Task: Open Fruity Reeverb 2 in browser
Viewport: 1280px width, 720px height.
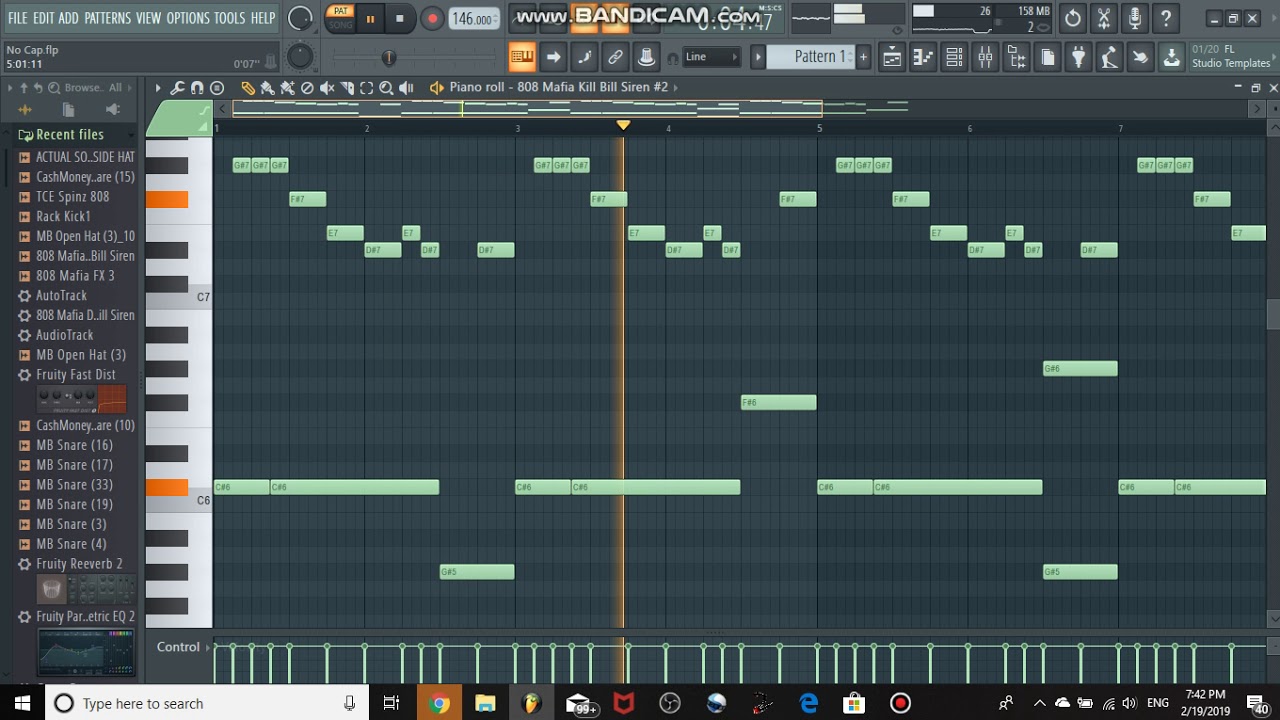Action: (79, 564)
